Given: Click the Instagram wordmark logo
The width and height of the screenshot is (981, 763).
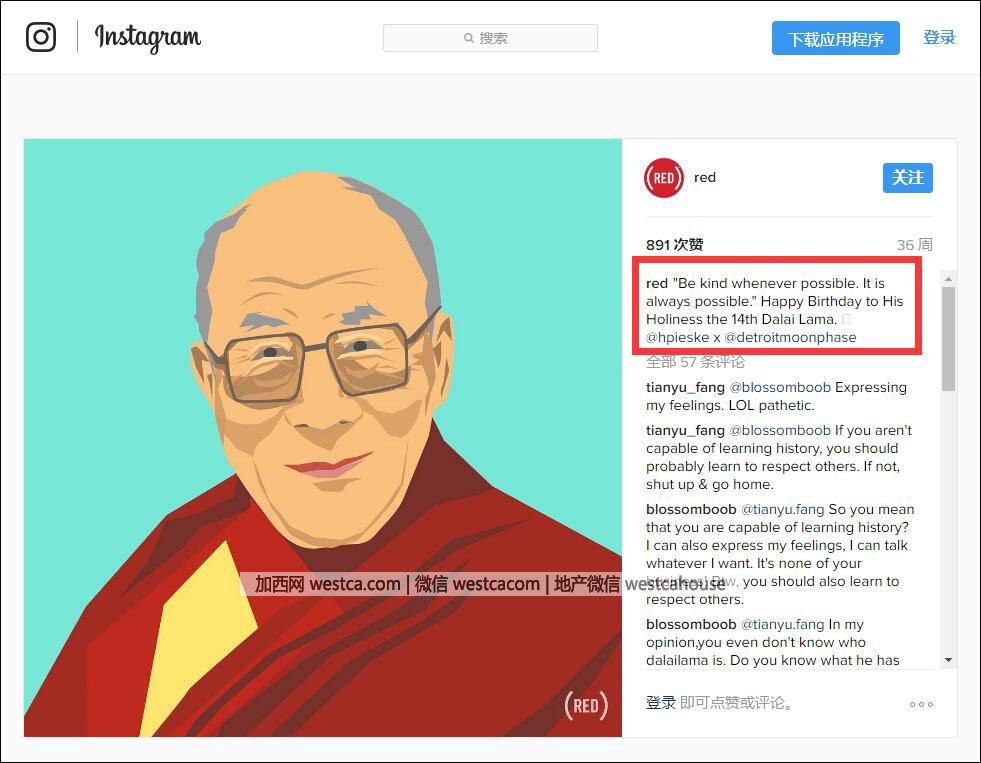Looking at the screenshot, I should (148, 38).
